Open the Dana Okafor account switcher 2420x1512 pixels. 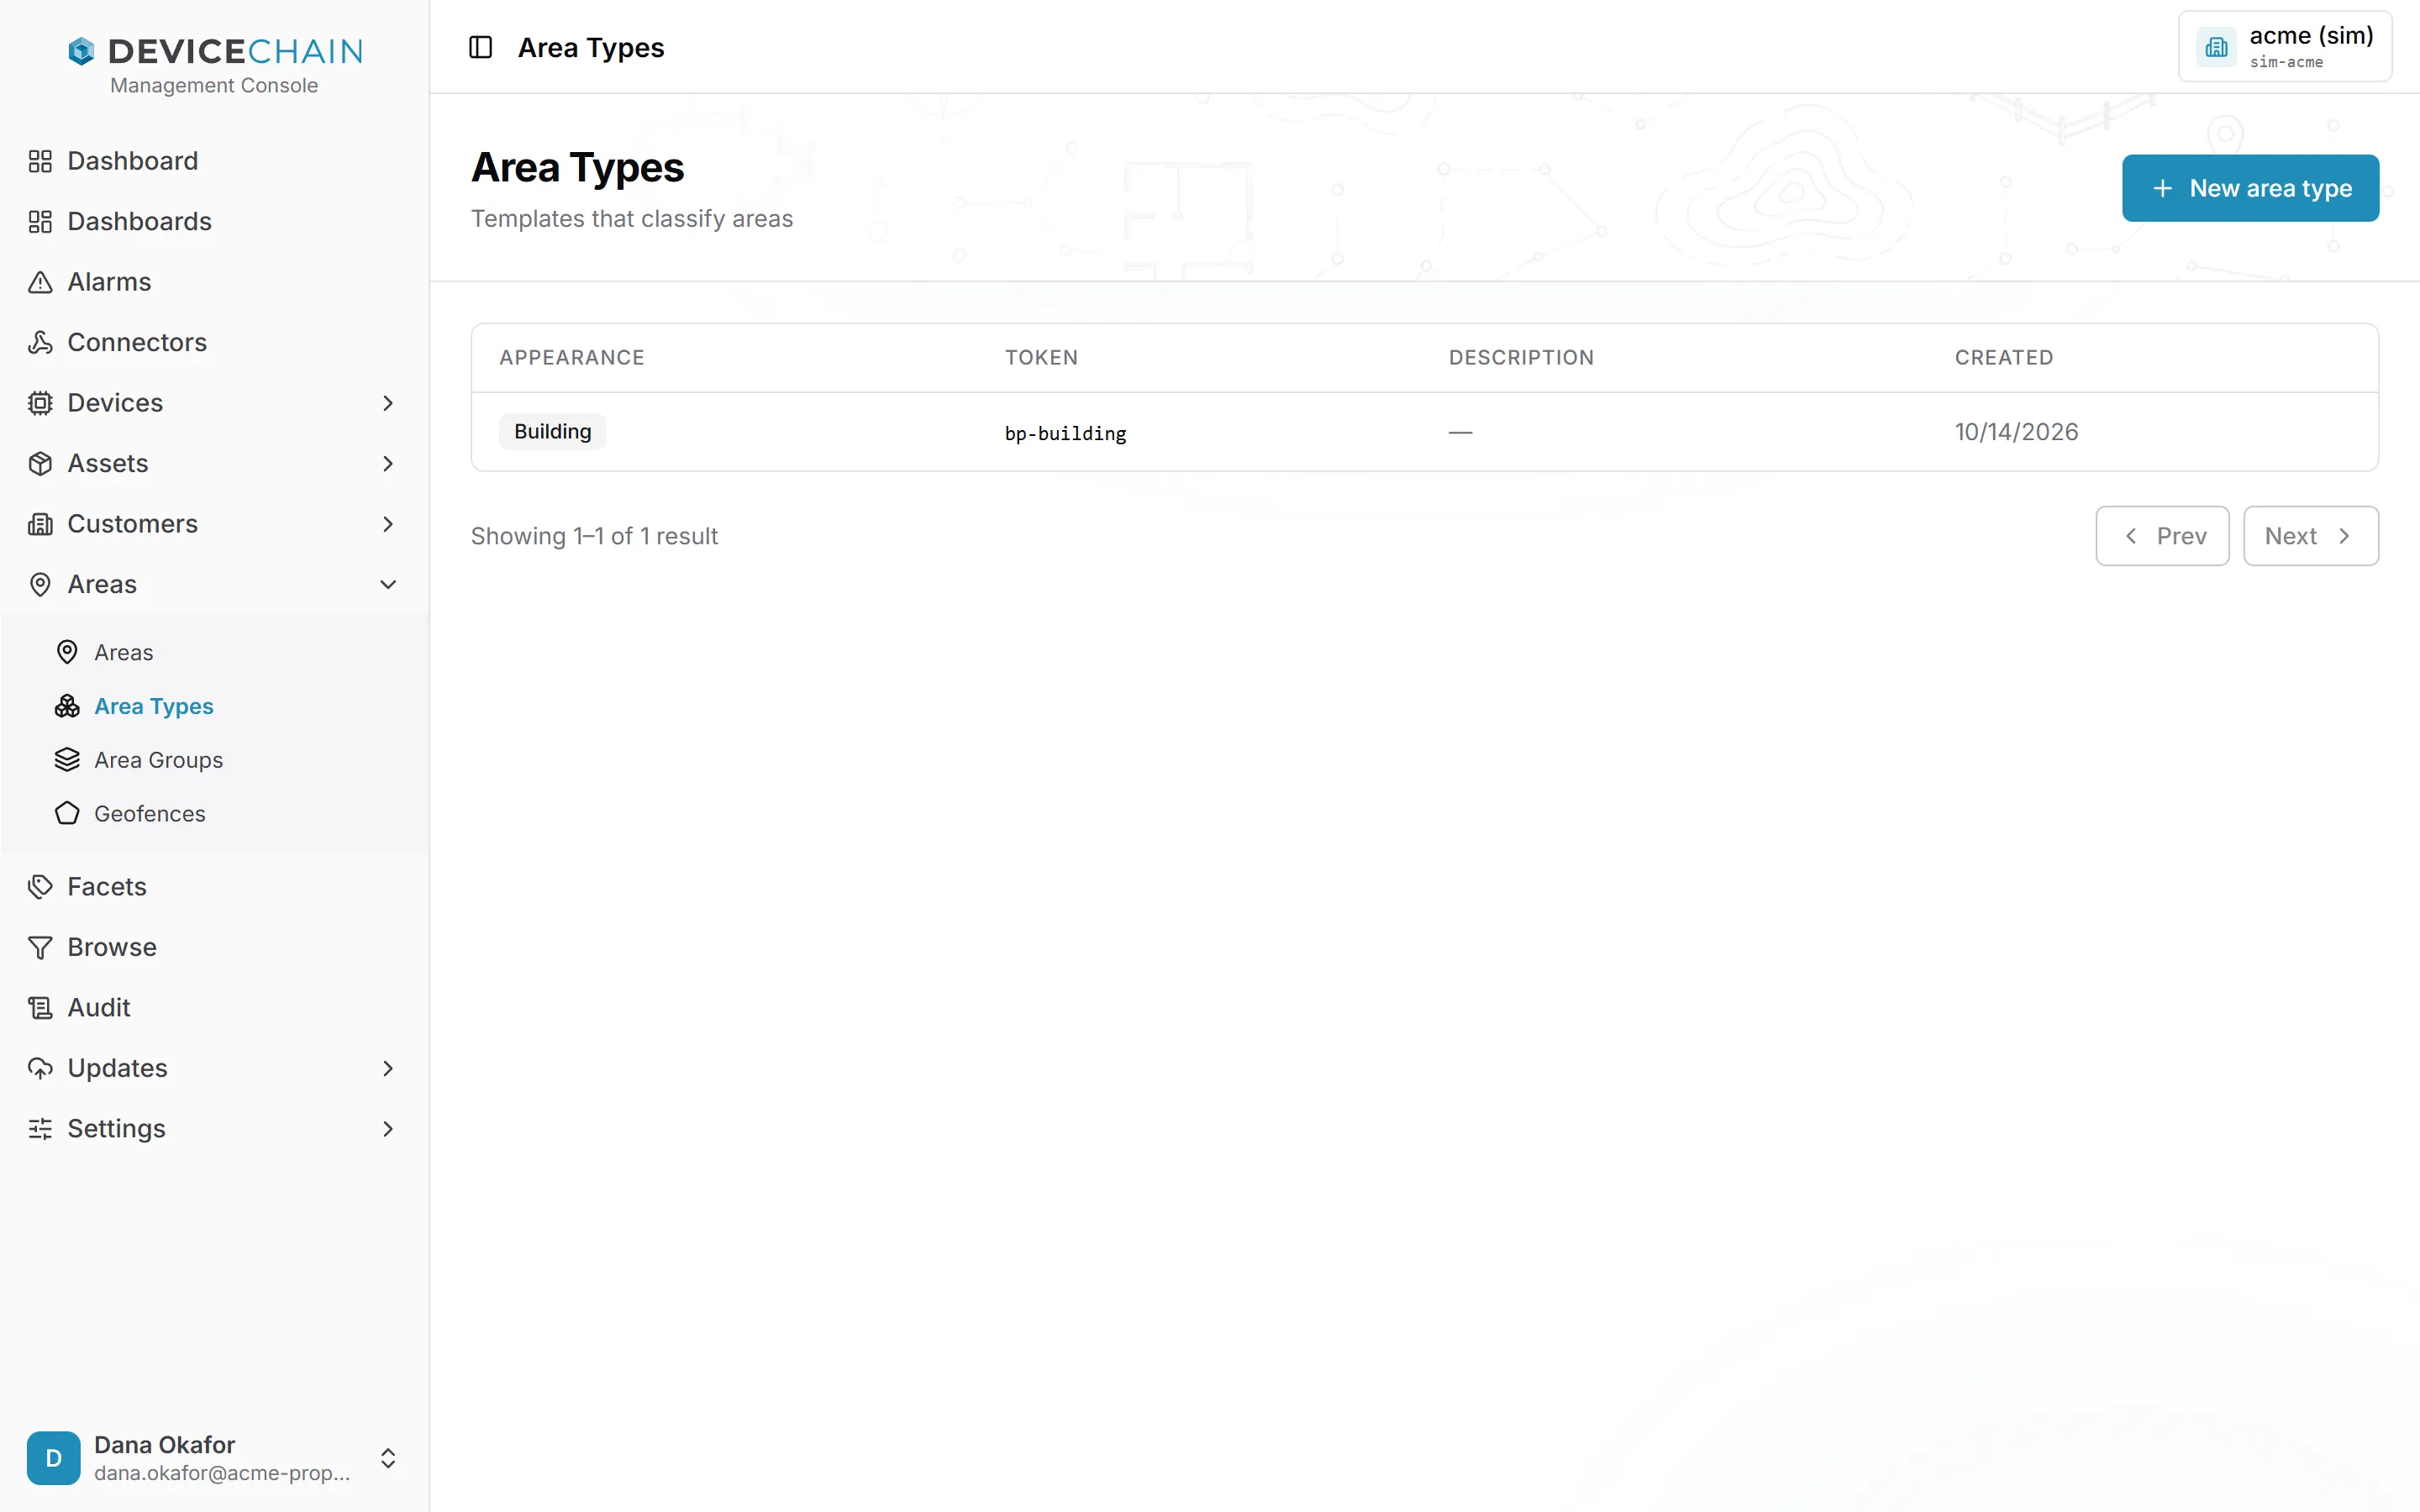[214, 1458]
